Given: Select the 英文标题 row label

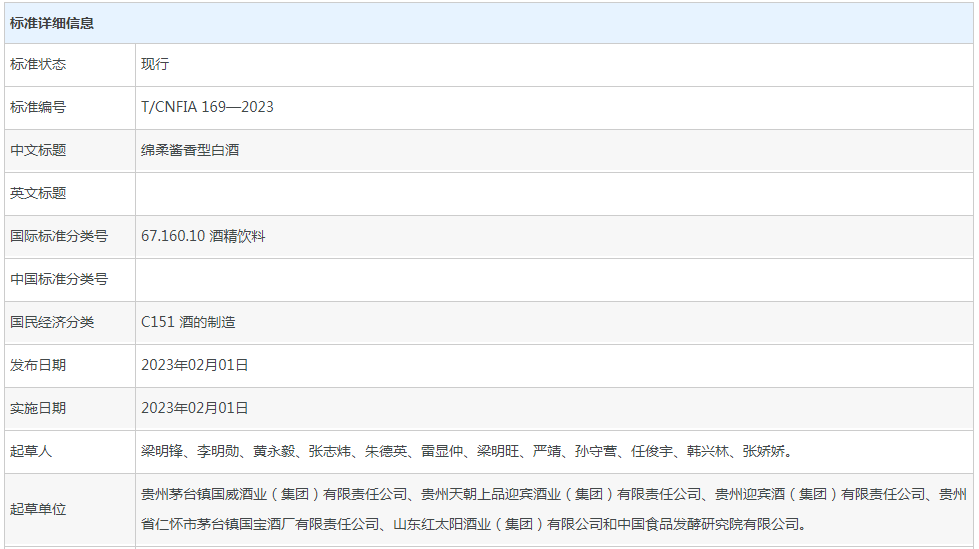Looking at the screenshot, I should coord(38,193).
